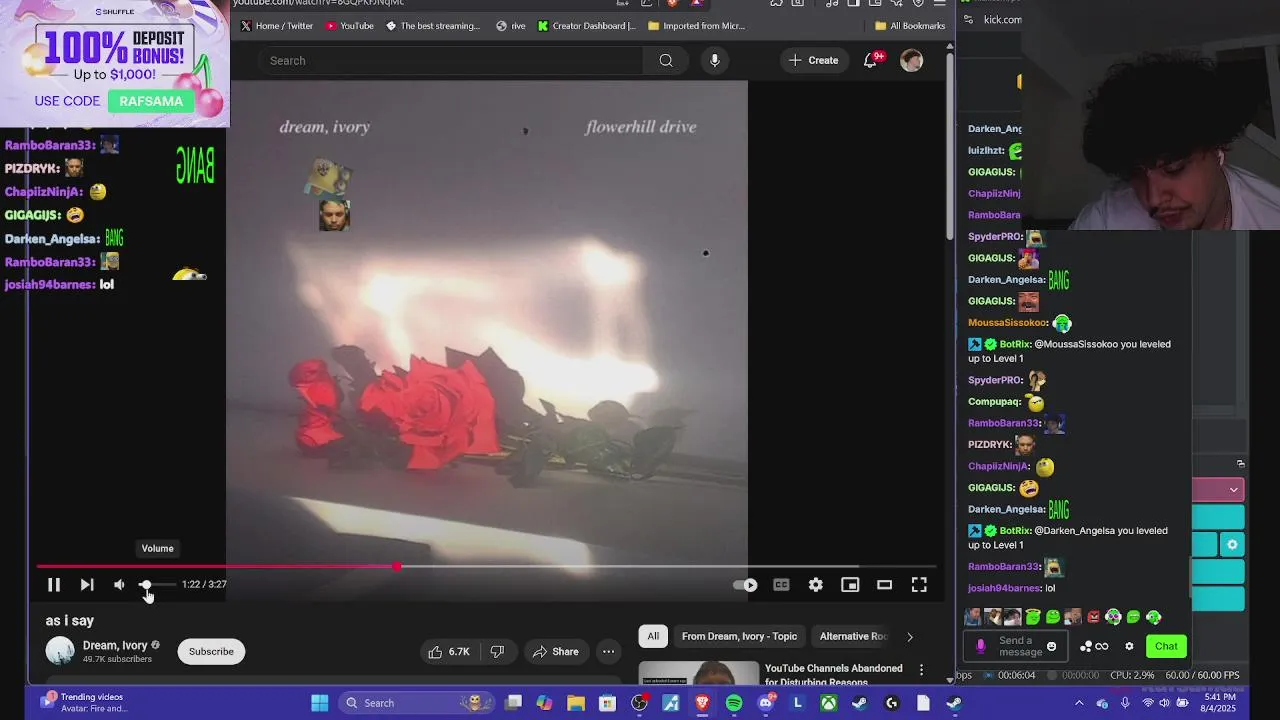Switch to miniplayer mode

850,585
